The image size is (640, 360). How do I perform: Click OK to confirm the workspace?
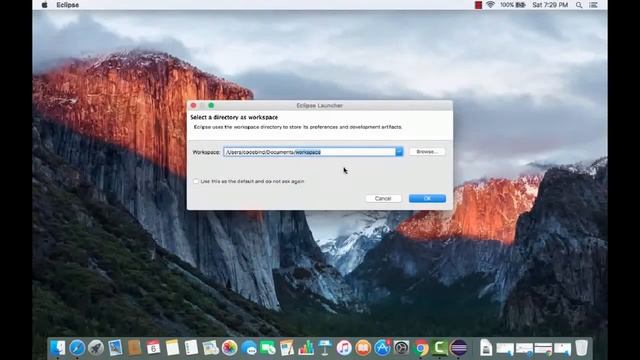click(x=427, y=198)
